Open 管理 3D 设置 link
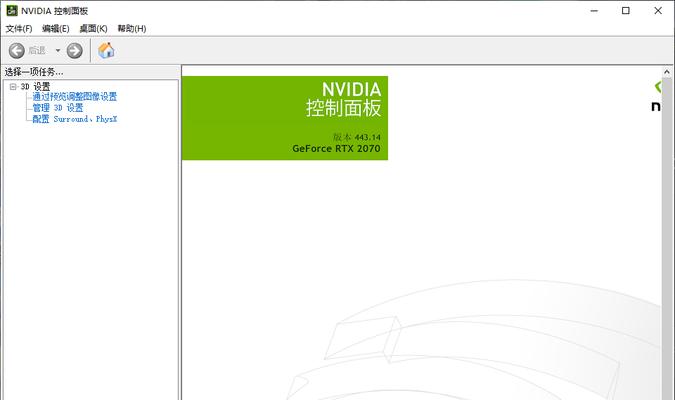This screenshot has width=675, height=400. [58, 108]
